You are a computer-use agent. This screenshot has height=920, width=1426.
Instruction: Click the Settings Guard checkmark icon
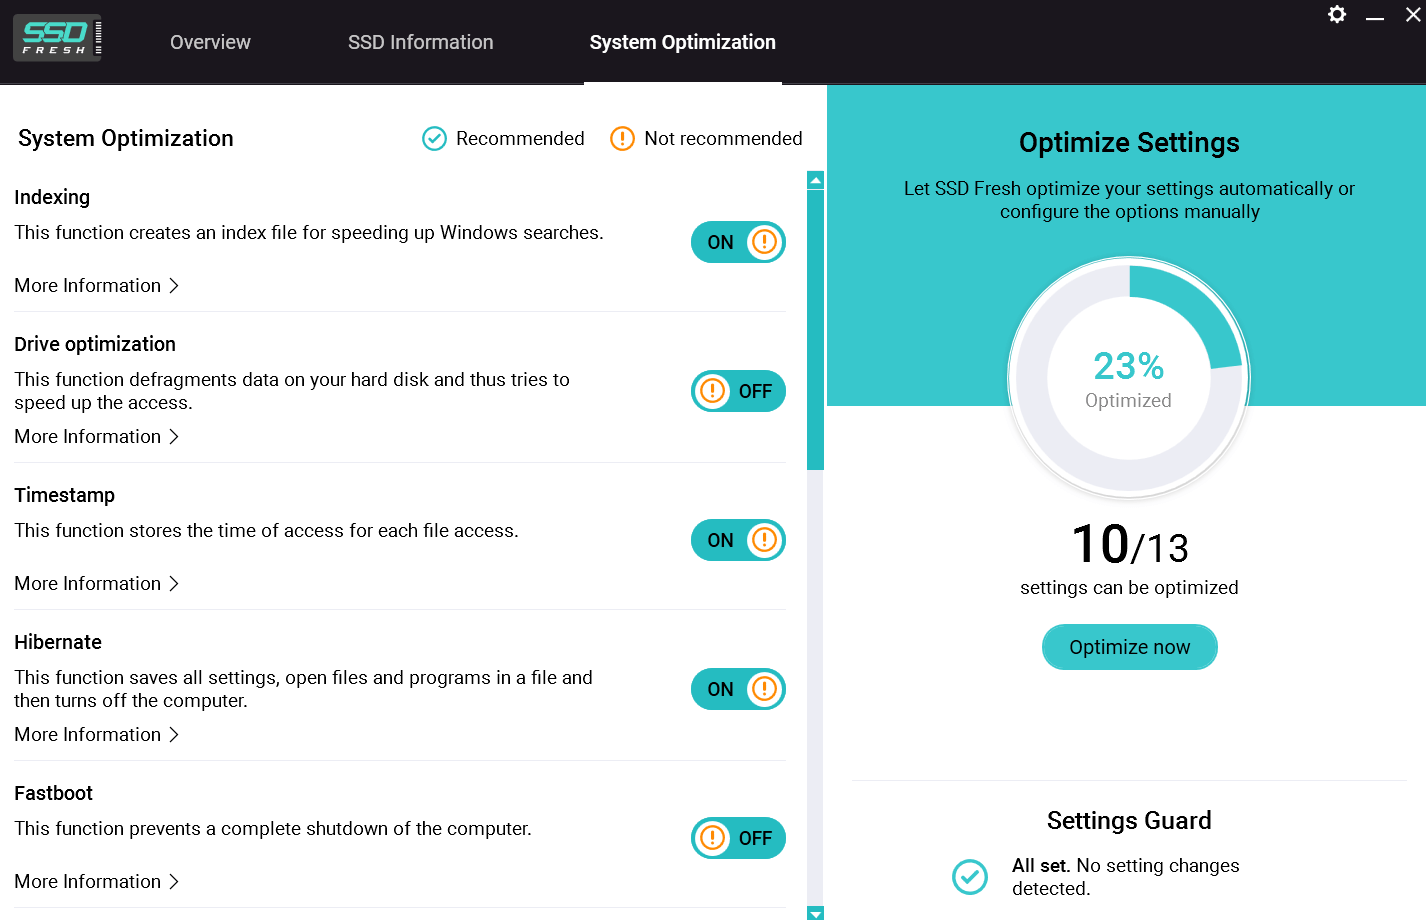click(970, 877)
